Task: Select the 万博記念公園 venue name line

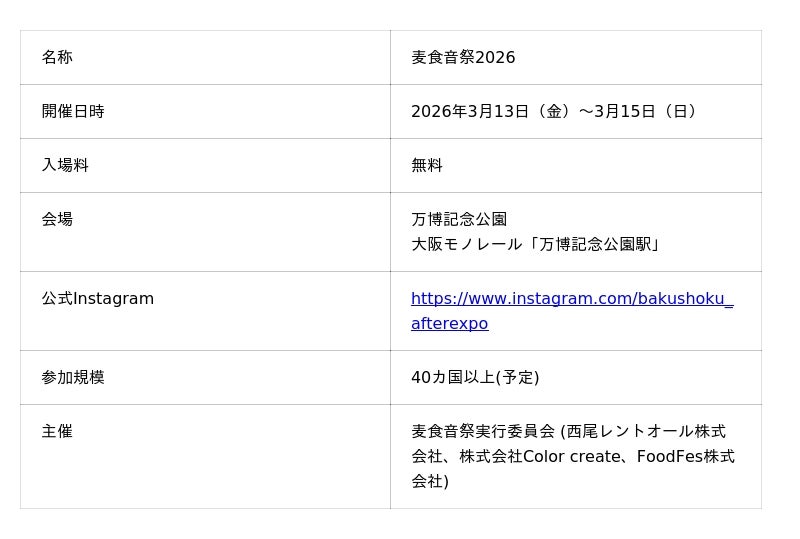Action: pyautogui.click(x=459, y=220)
